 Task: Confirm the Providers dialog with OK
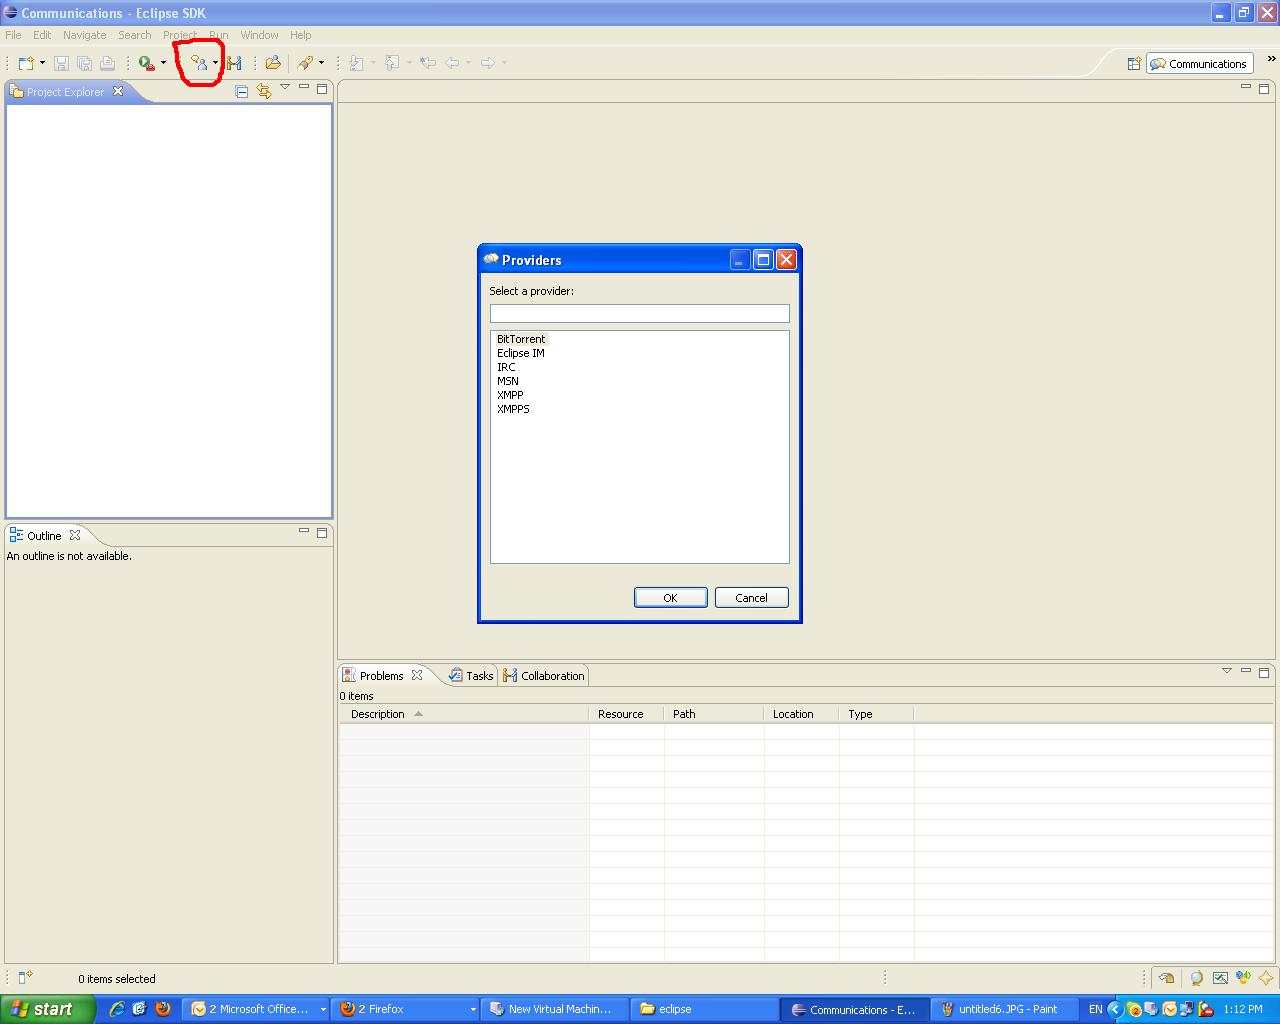[671, 598]
